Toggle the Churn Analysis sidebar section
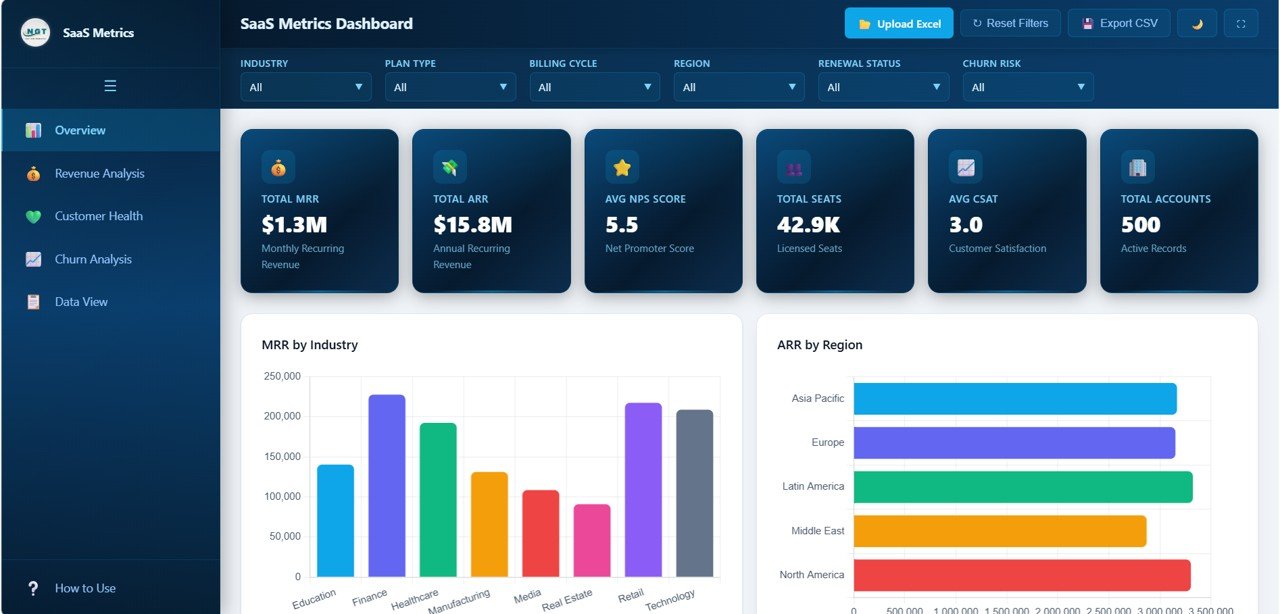 92,258
